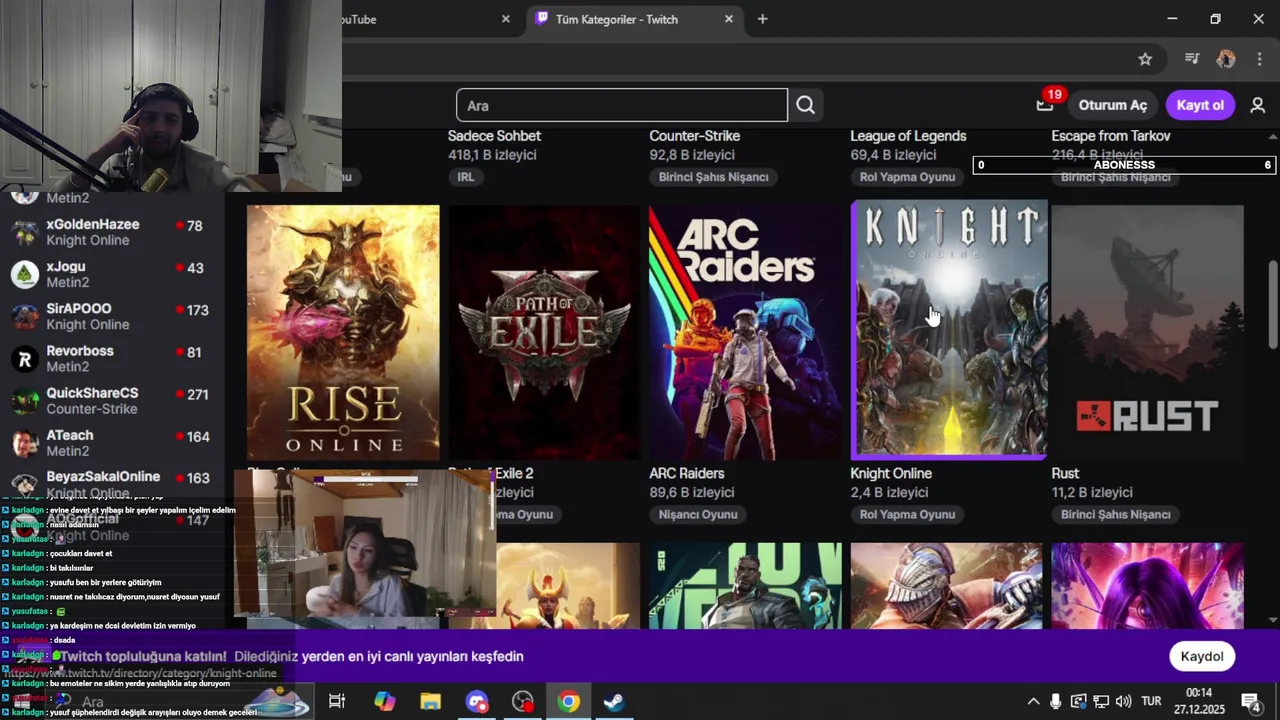
Task: Click xGoldenHazee channel avatar in sidebar
Action: (25, 232)
